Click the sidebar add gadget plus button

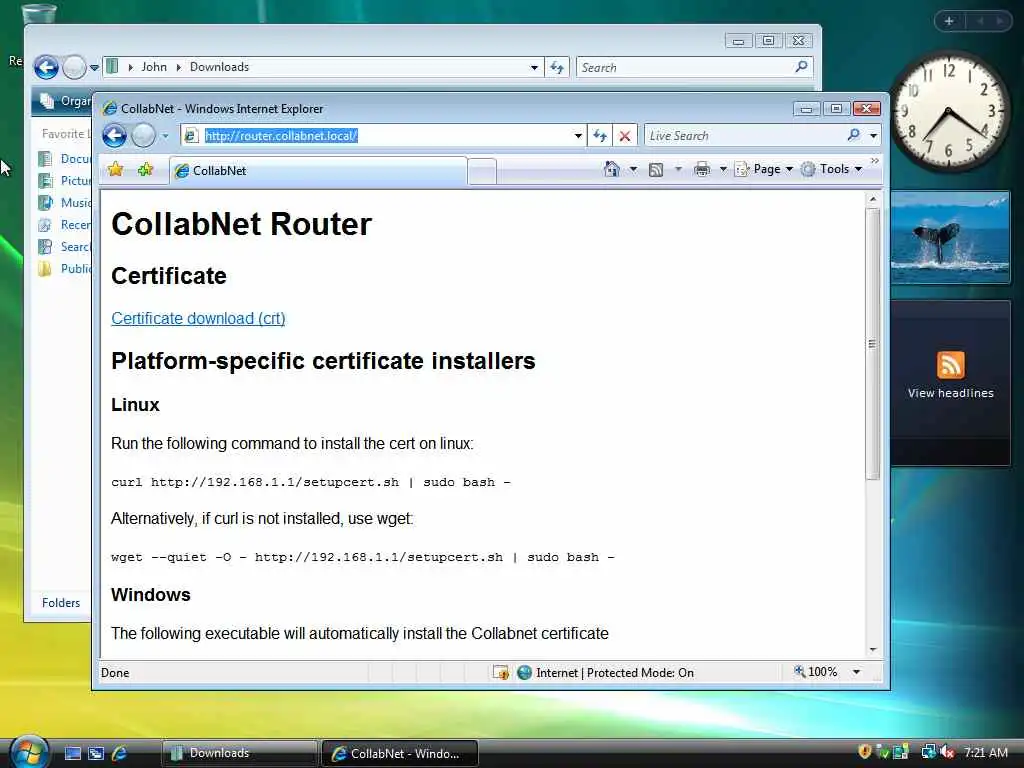tap(949, 21)
